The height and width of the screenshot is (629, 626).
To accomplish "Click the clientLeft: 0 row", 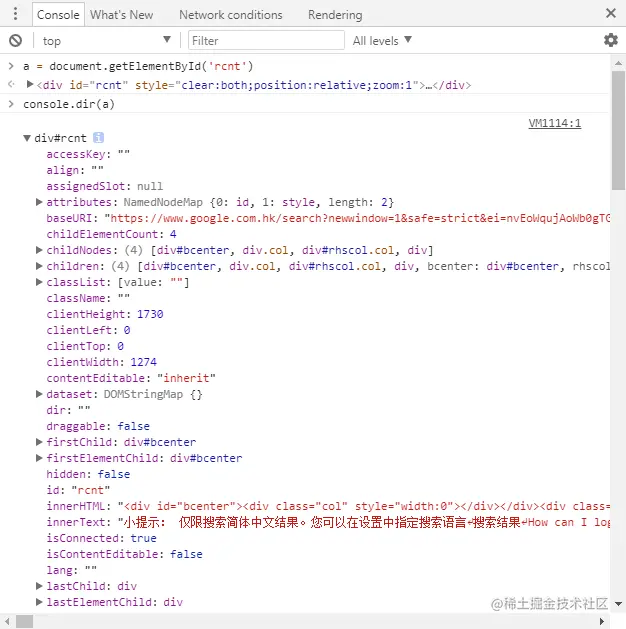I will click(x=88, y=330).
